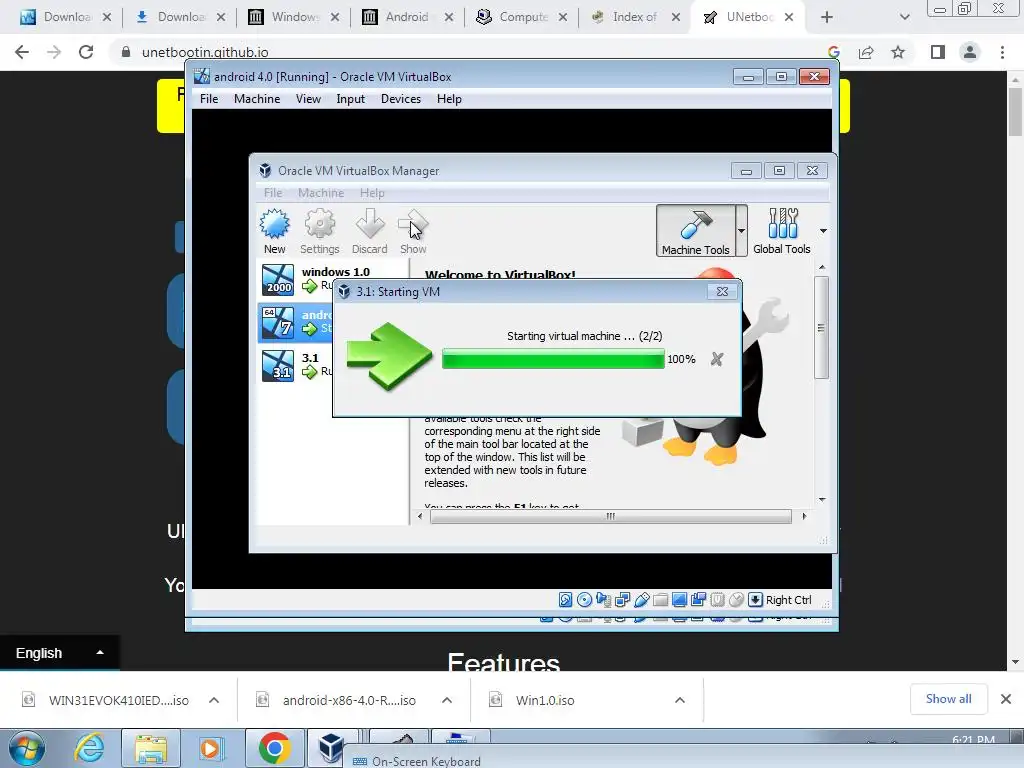
Task: Click the Discard arrow icon
Action: pos(370,232)
